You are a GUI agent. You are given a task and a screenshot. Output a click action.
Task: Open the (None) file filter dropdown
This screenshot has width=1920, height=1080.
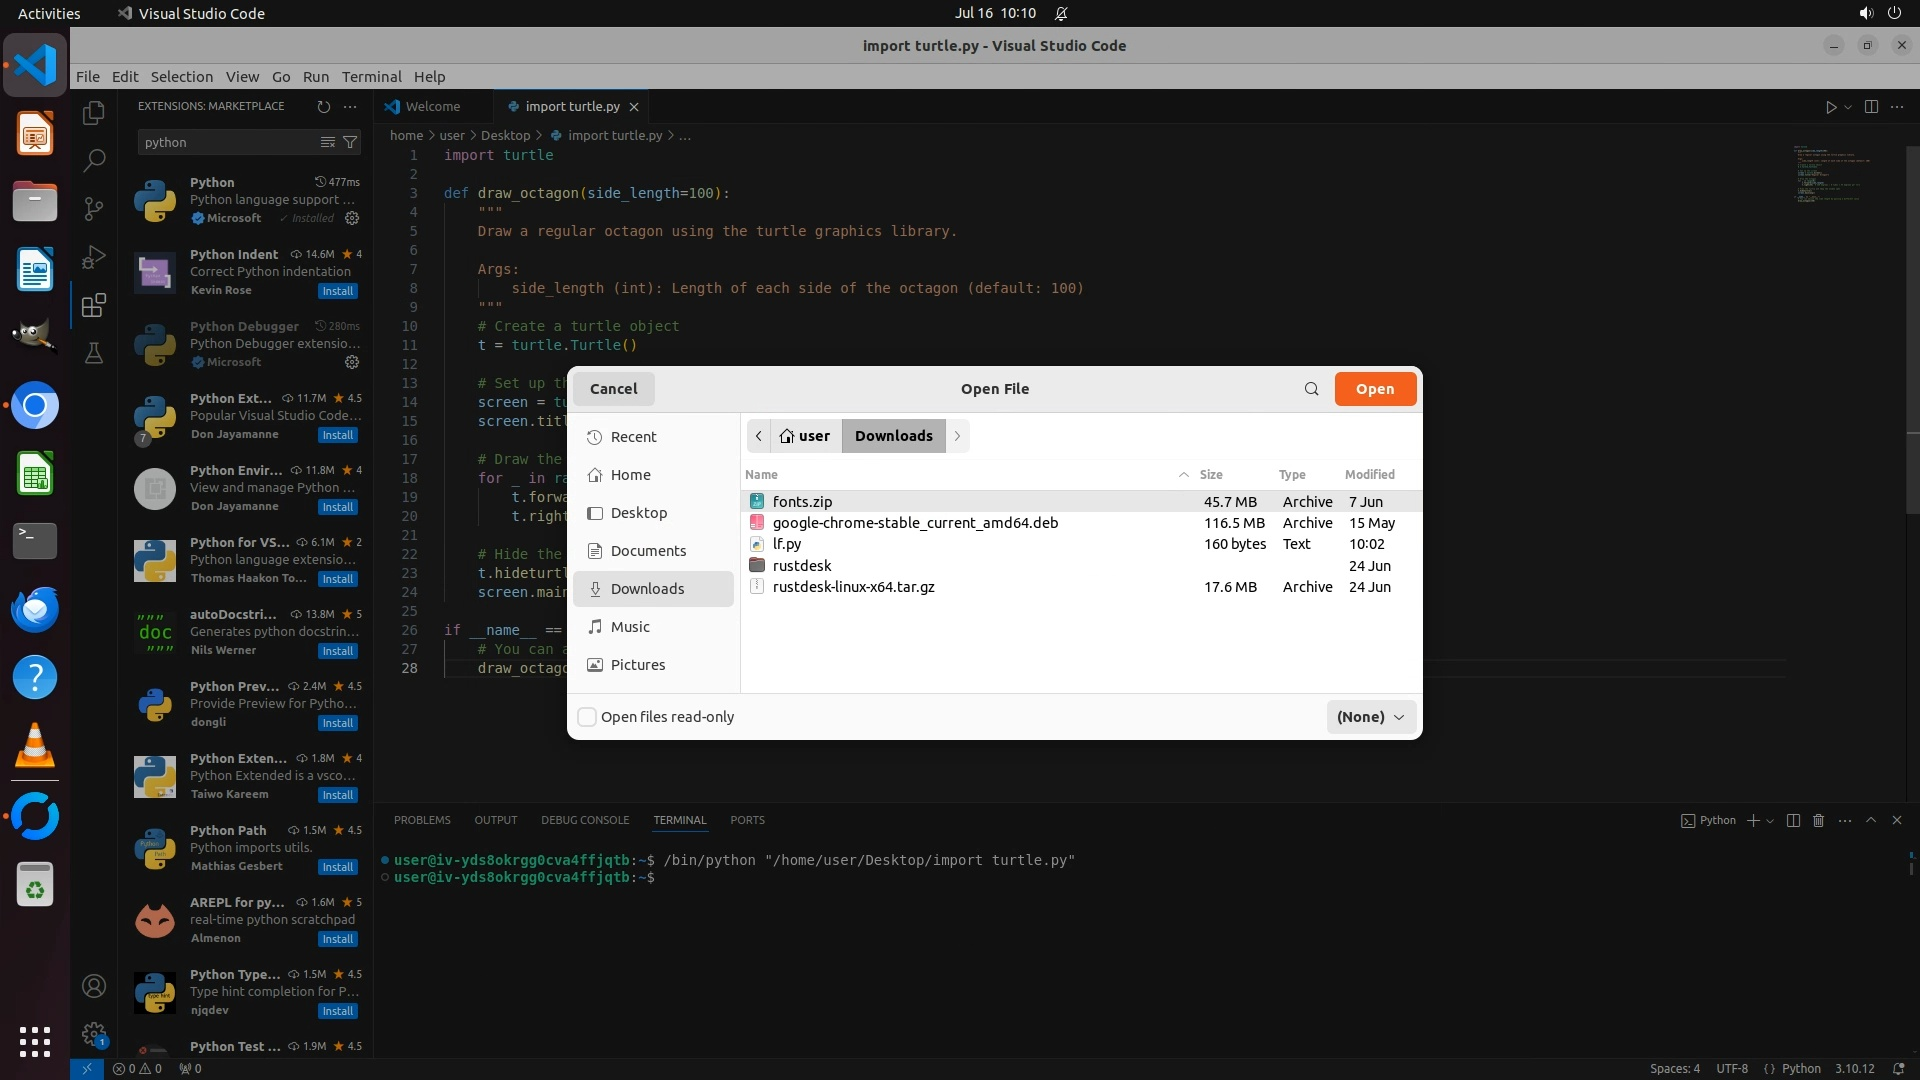point(1370,717)
